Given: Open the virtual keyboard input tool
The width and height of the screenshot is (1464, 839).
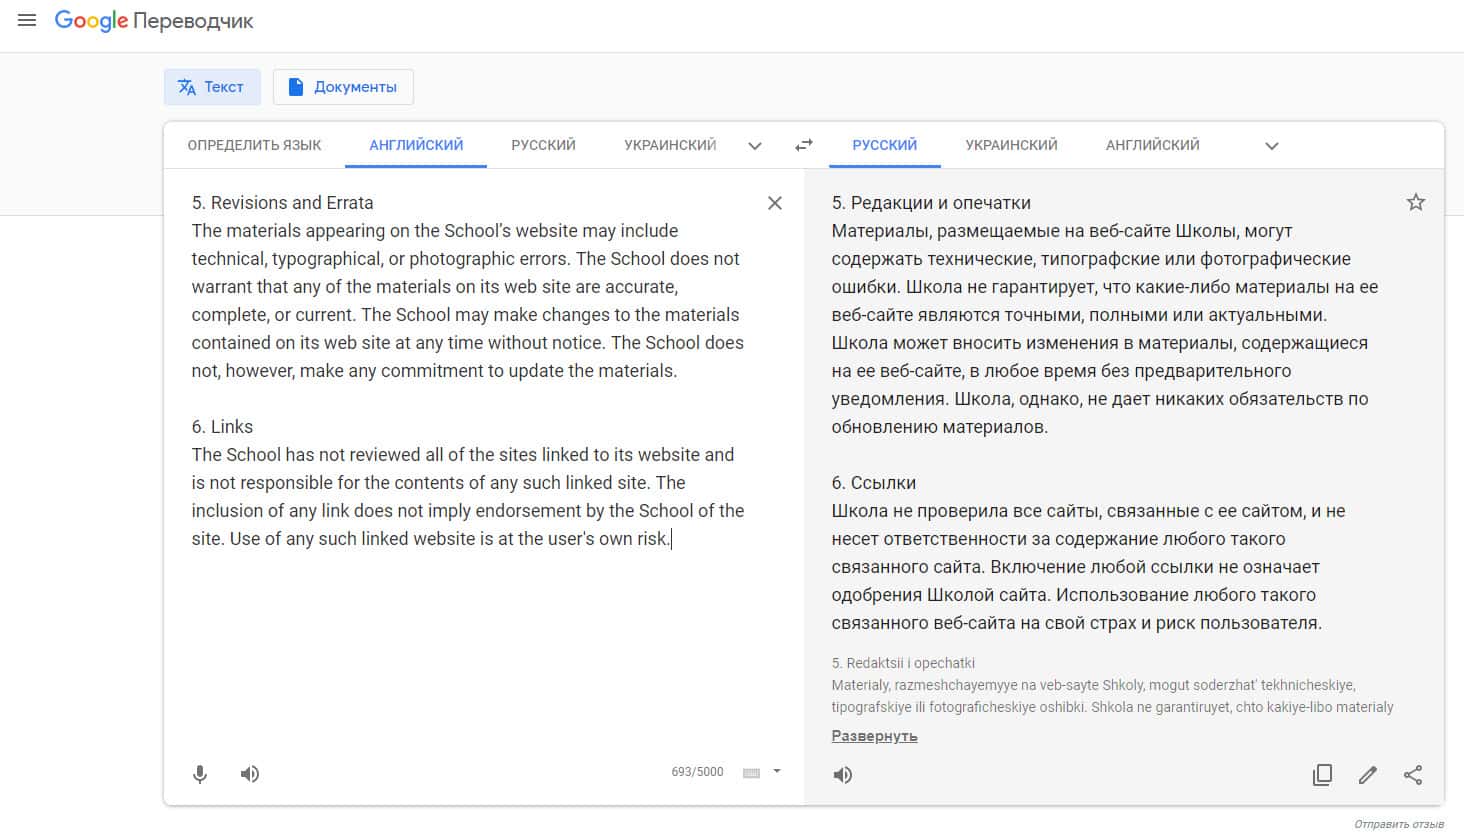Looking at the screenshot, I should pos(752,773).
